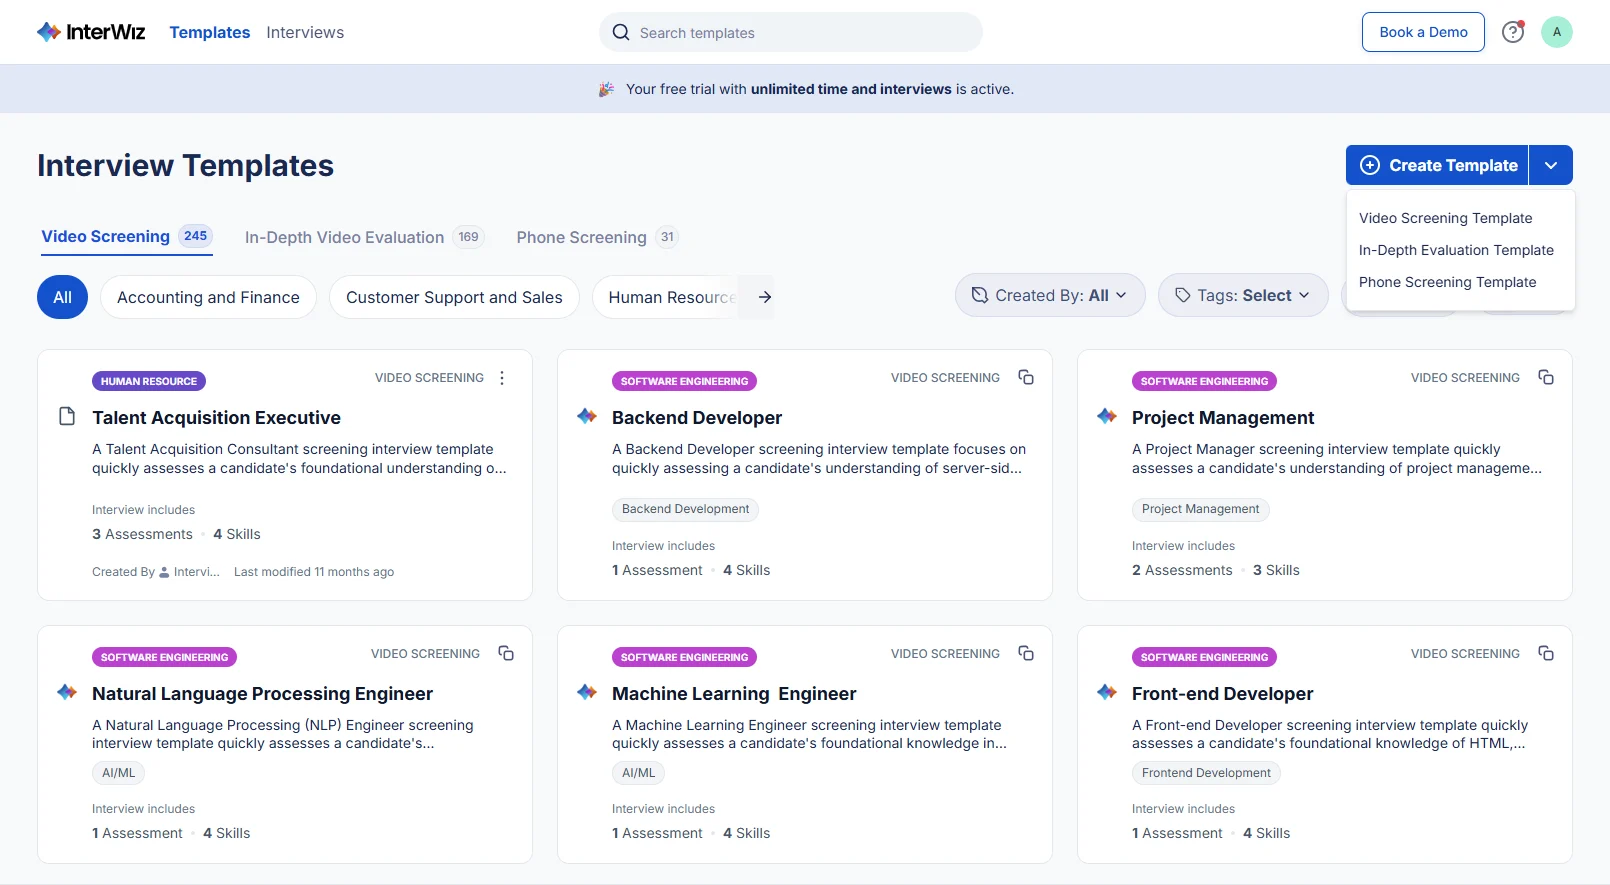Switch to In-Depth Video Evaluation tab
Viewport: 1610px width, 885px height.
[x=365, y=237]
